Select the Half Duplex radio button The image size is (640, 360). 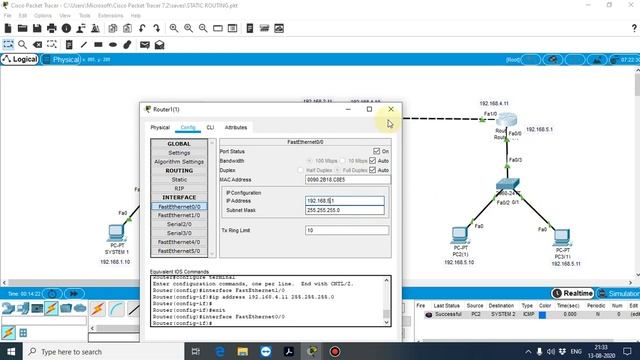point(301,170)
